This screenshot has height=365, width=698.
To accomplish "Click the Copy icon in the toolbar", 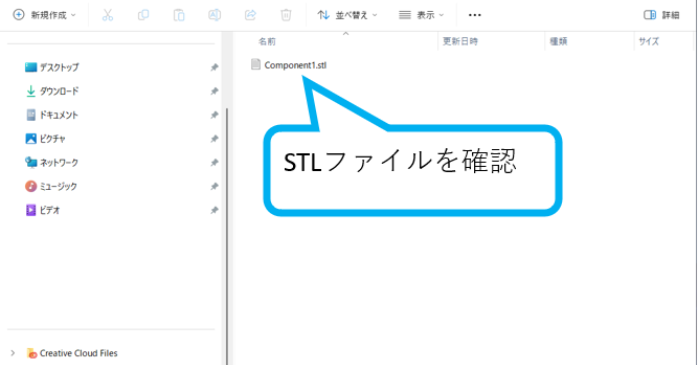I will pos(143,15).
